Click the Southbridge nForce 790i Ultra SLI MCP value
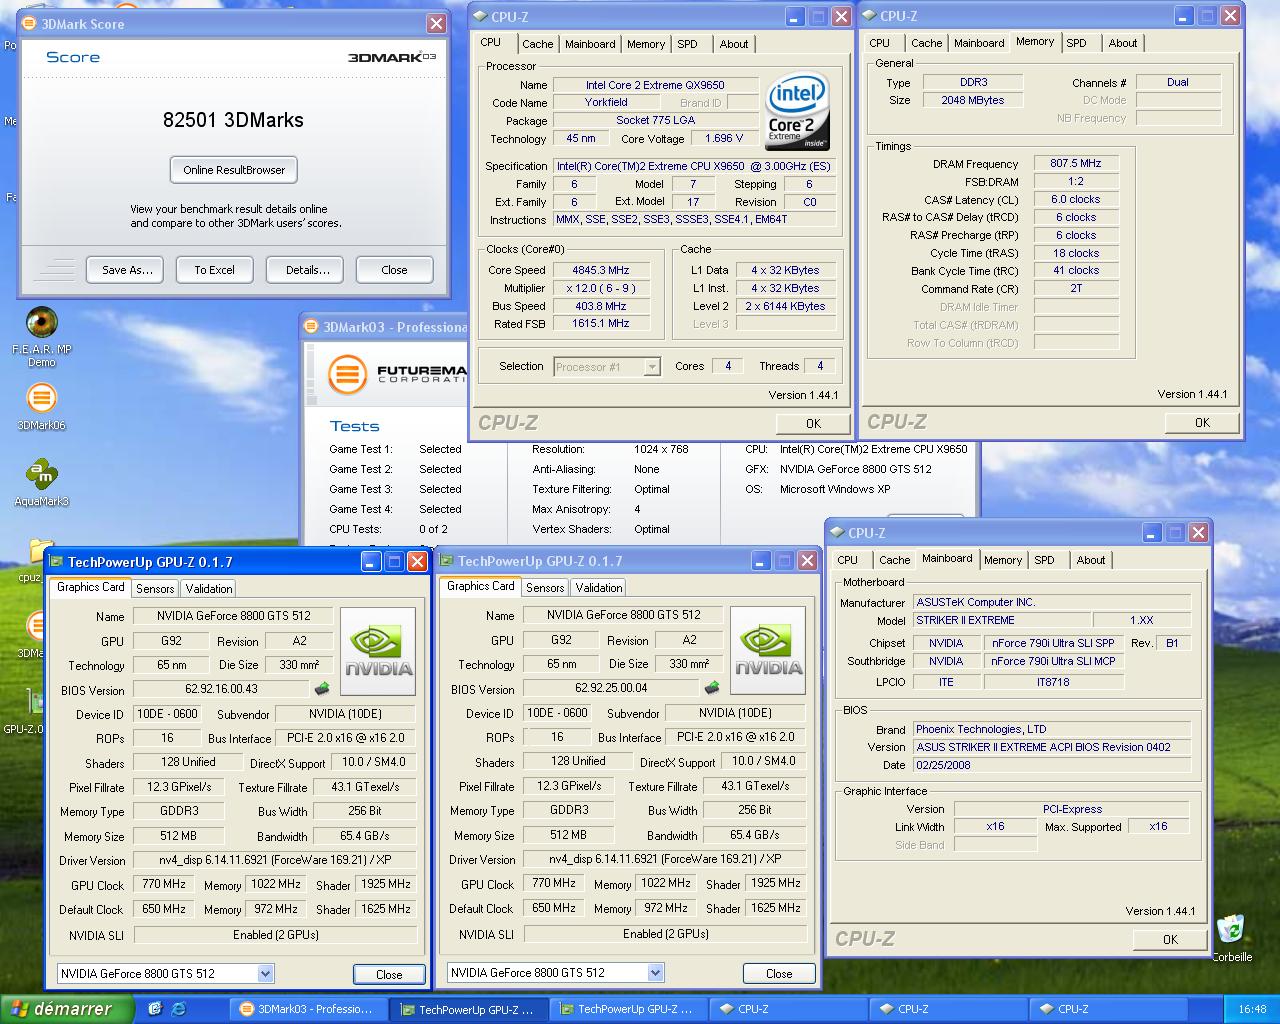 pos(1053,661)
